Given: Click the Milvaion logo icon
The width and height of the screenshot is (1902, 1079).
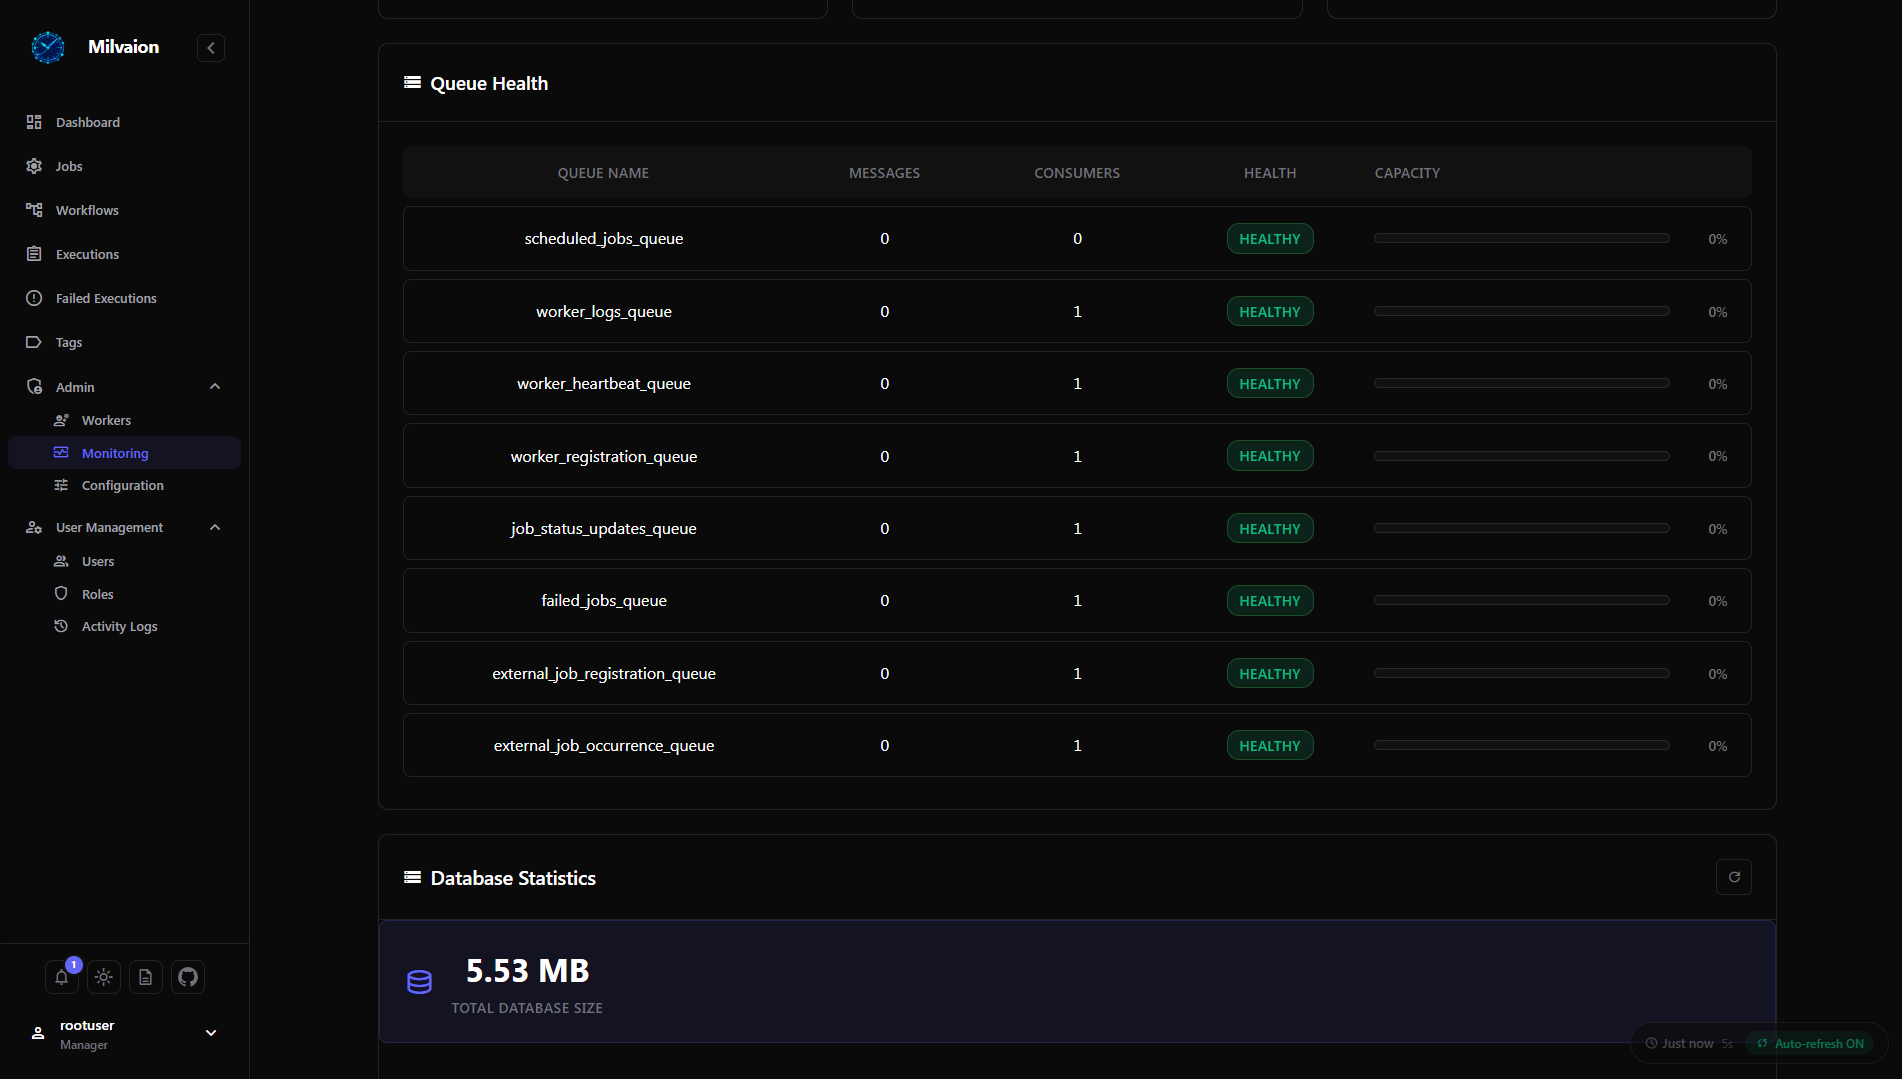Looking at the screenshot, I should 48,47.
